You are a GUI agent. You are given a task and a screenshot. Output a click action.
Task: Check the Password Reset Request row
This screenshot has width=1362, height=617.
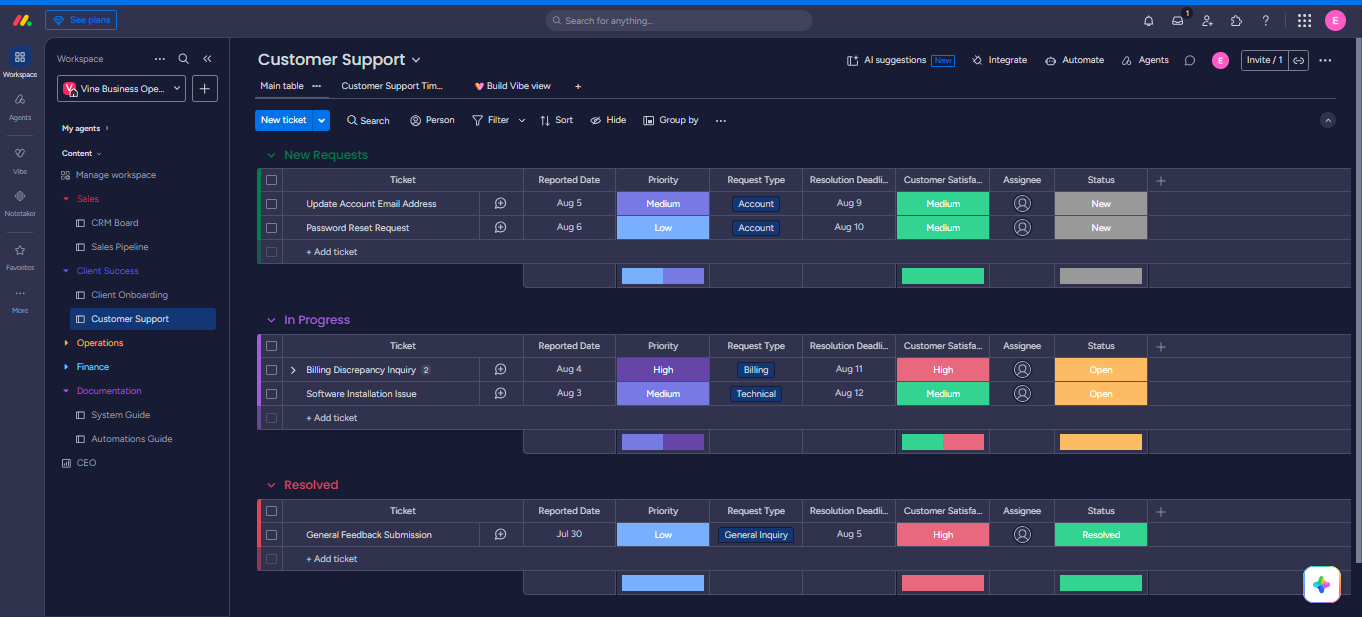click(x=271, y=228)
